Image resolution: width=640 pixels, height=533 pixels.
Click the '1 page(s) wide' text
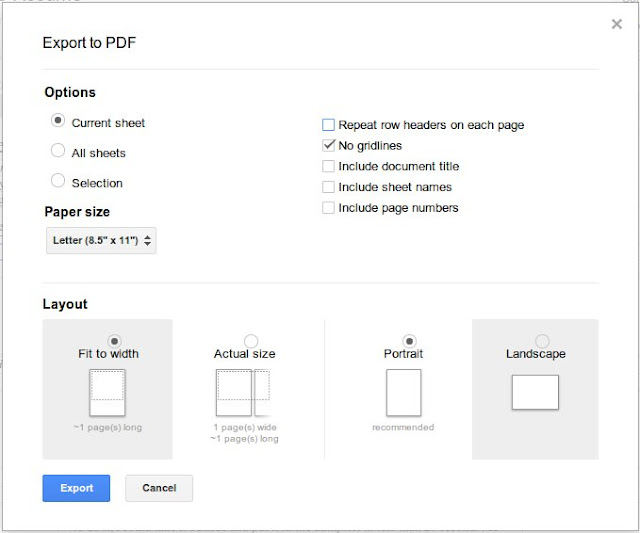245,427
